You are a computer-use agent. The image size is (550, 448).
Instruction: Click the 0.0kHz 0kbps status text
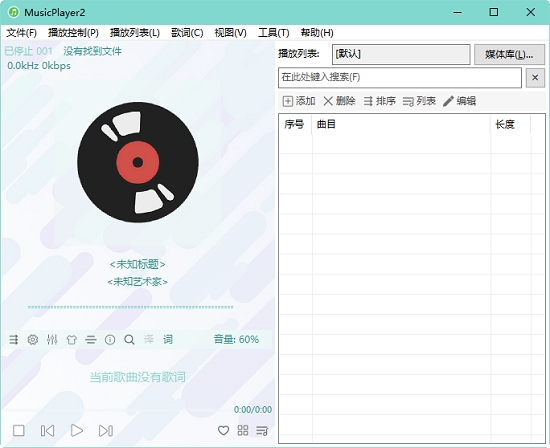pos(39,66)
